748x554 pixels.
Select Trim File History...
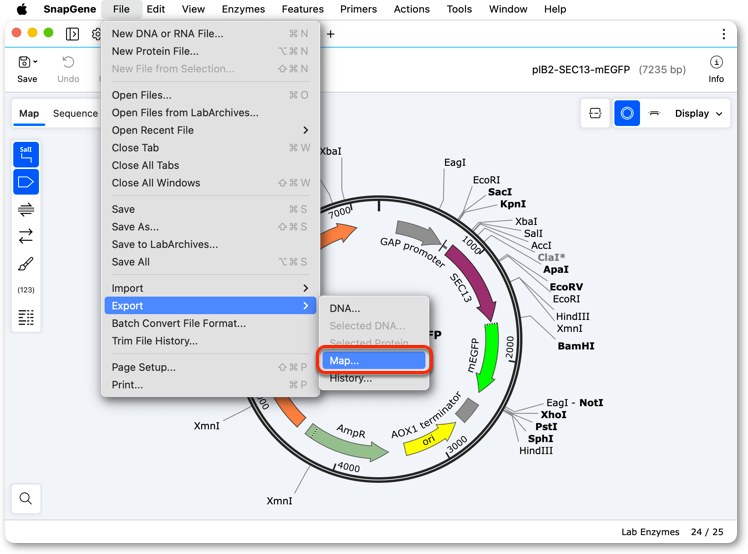(x=210, y=341)
